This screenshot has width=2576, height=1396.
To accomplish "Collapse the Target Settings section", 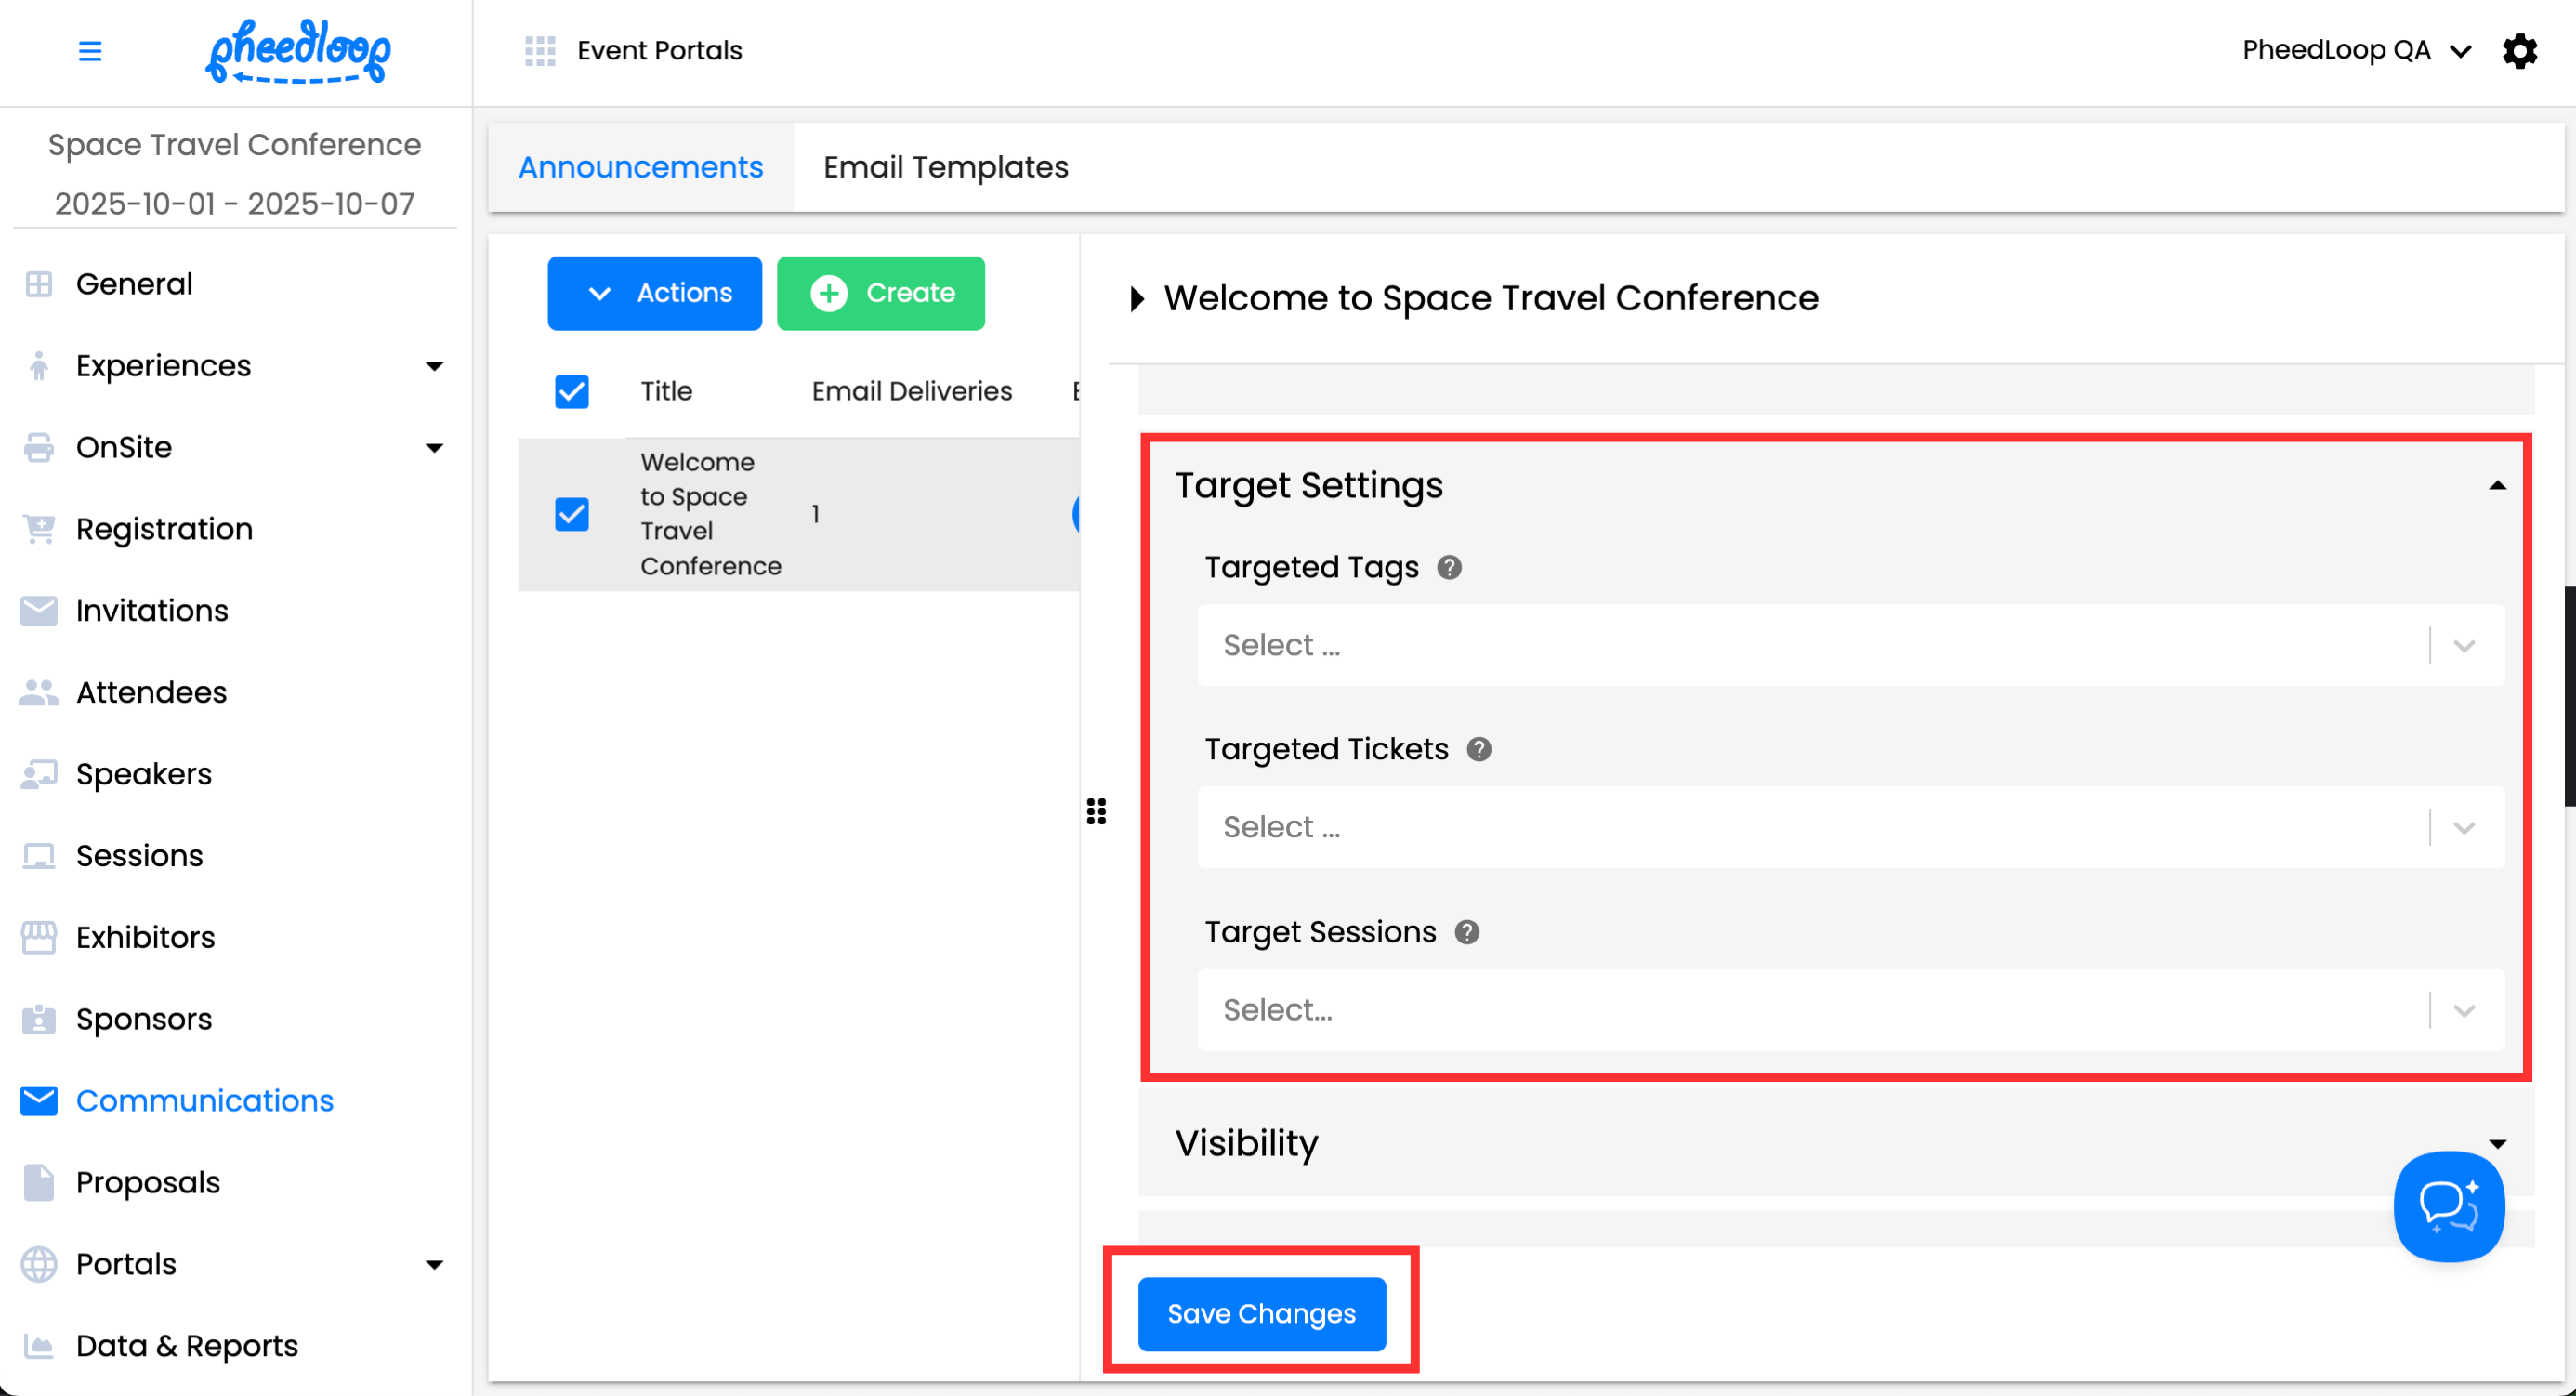I will pos(2497,486).
